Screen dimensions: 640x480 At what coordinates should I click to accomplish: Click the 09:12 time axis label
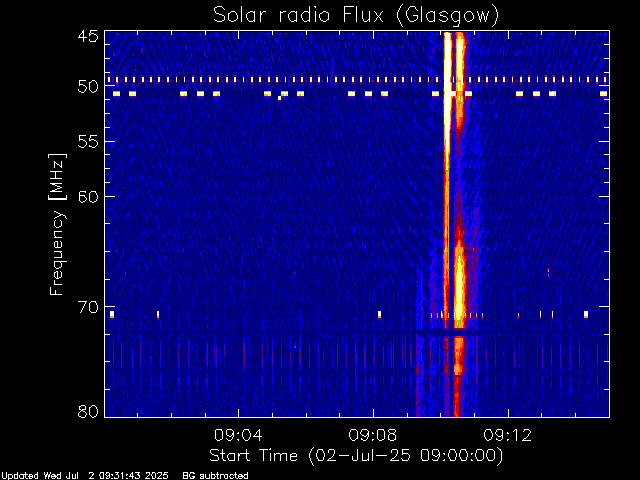[508, 435]
